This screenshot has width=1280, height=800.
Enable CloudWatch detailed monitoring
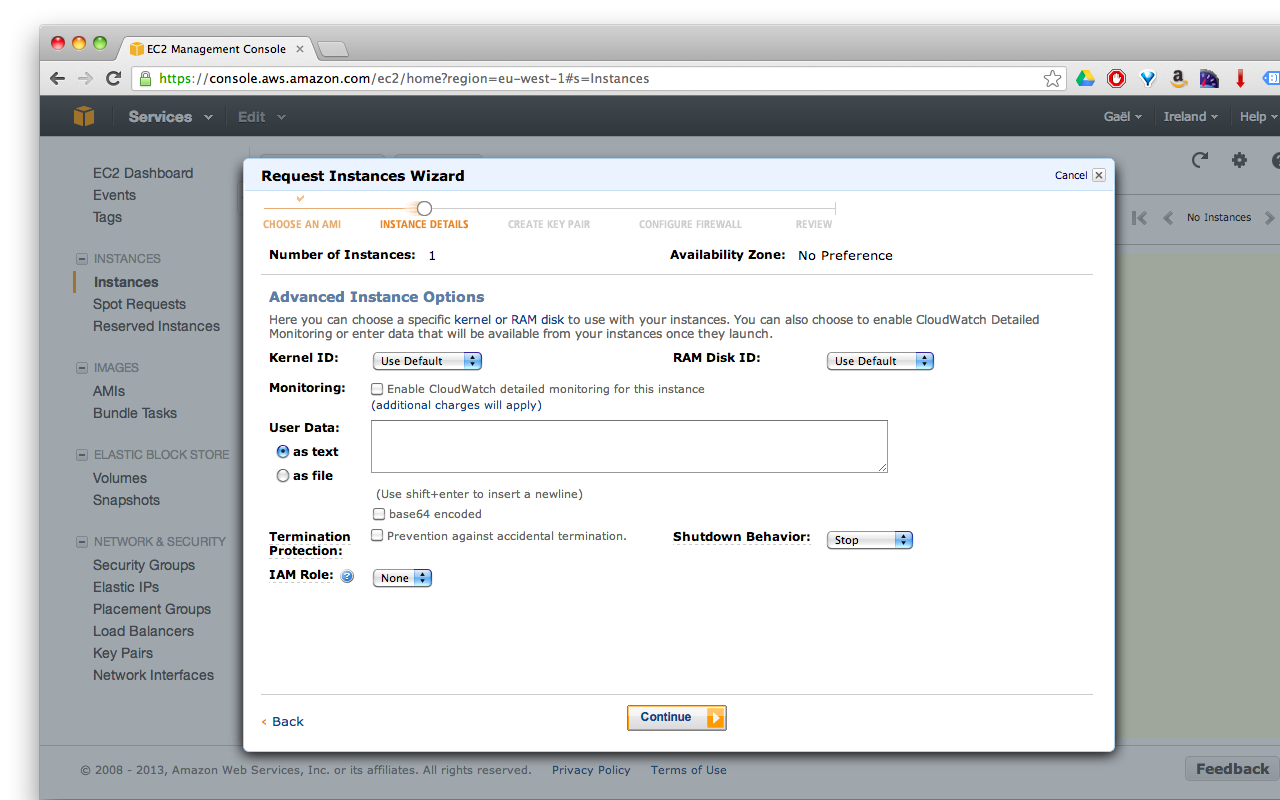[x=377, y=388]
